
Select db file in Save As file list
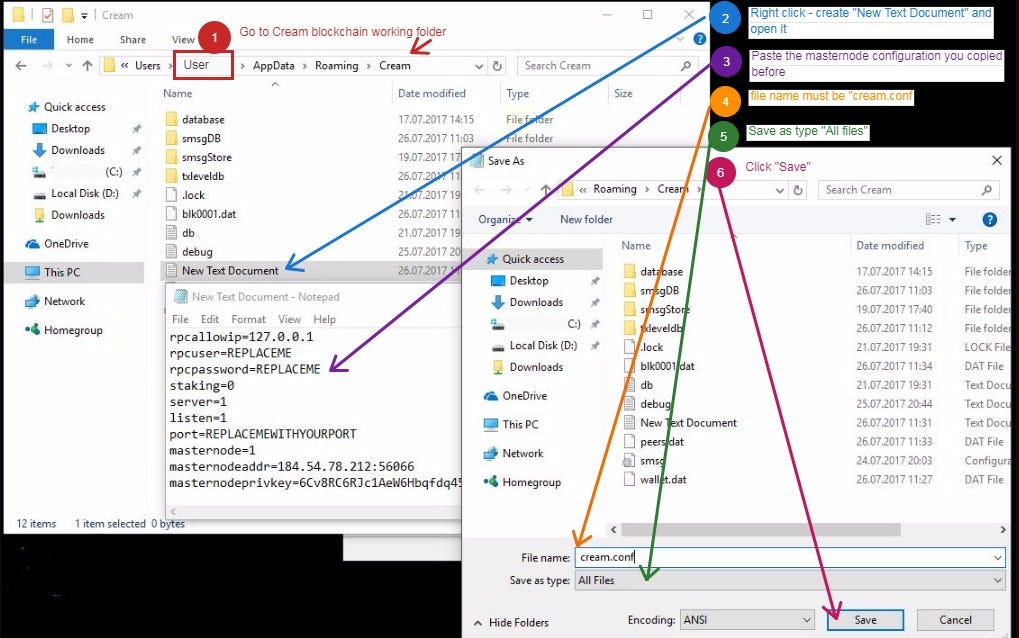point(638,385)
